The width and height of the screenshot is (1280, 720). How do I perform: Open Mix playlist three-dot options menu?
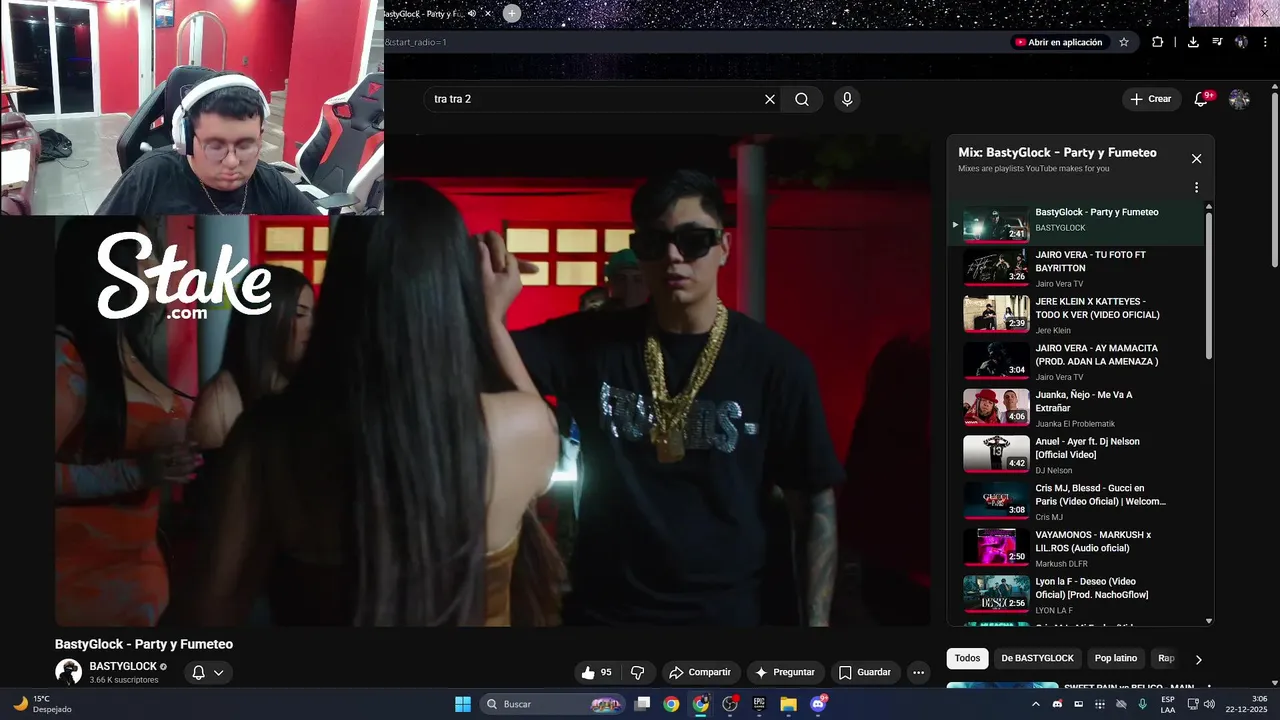[1196, 187]
